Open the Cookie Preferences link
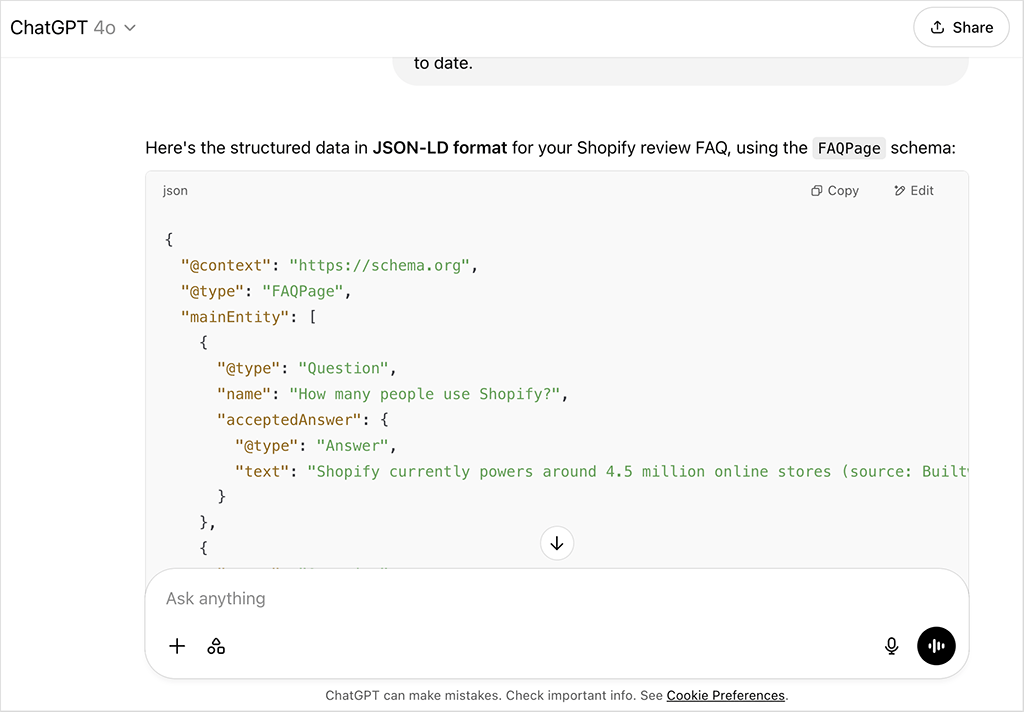Viewport: 1024px width, 712px height. tap(726, 696)
